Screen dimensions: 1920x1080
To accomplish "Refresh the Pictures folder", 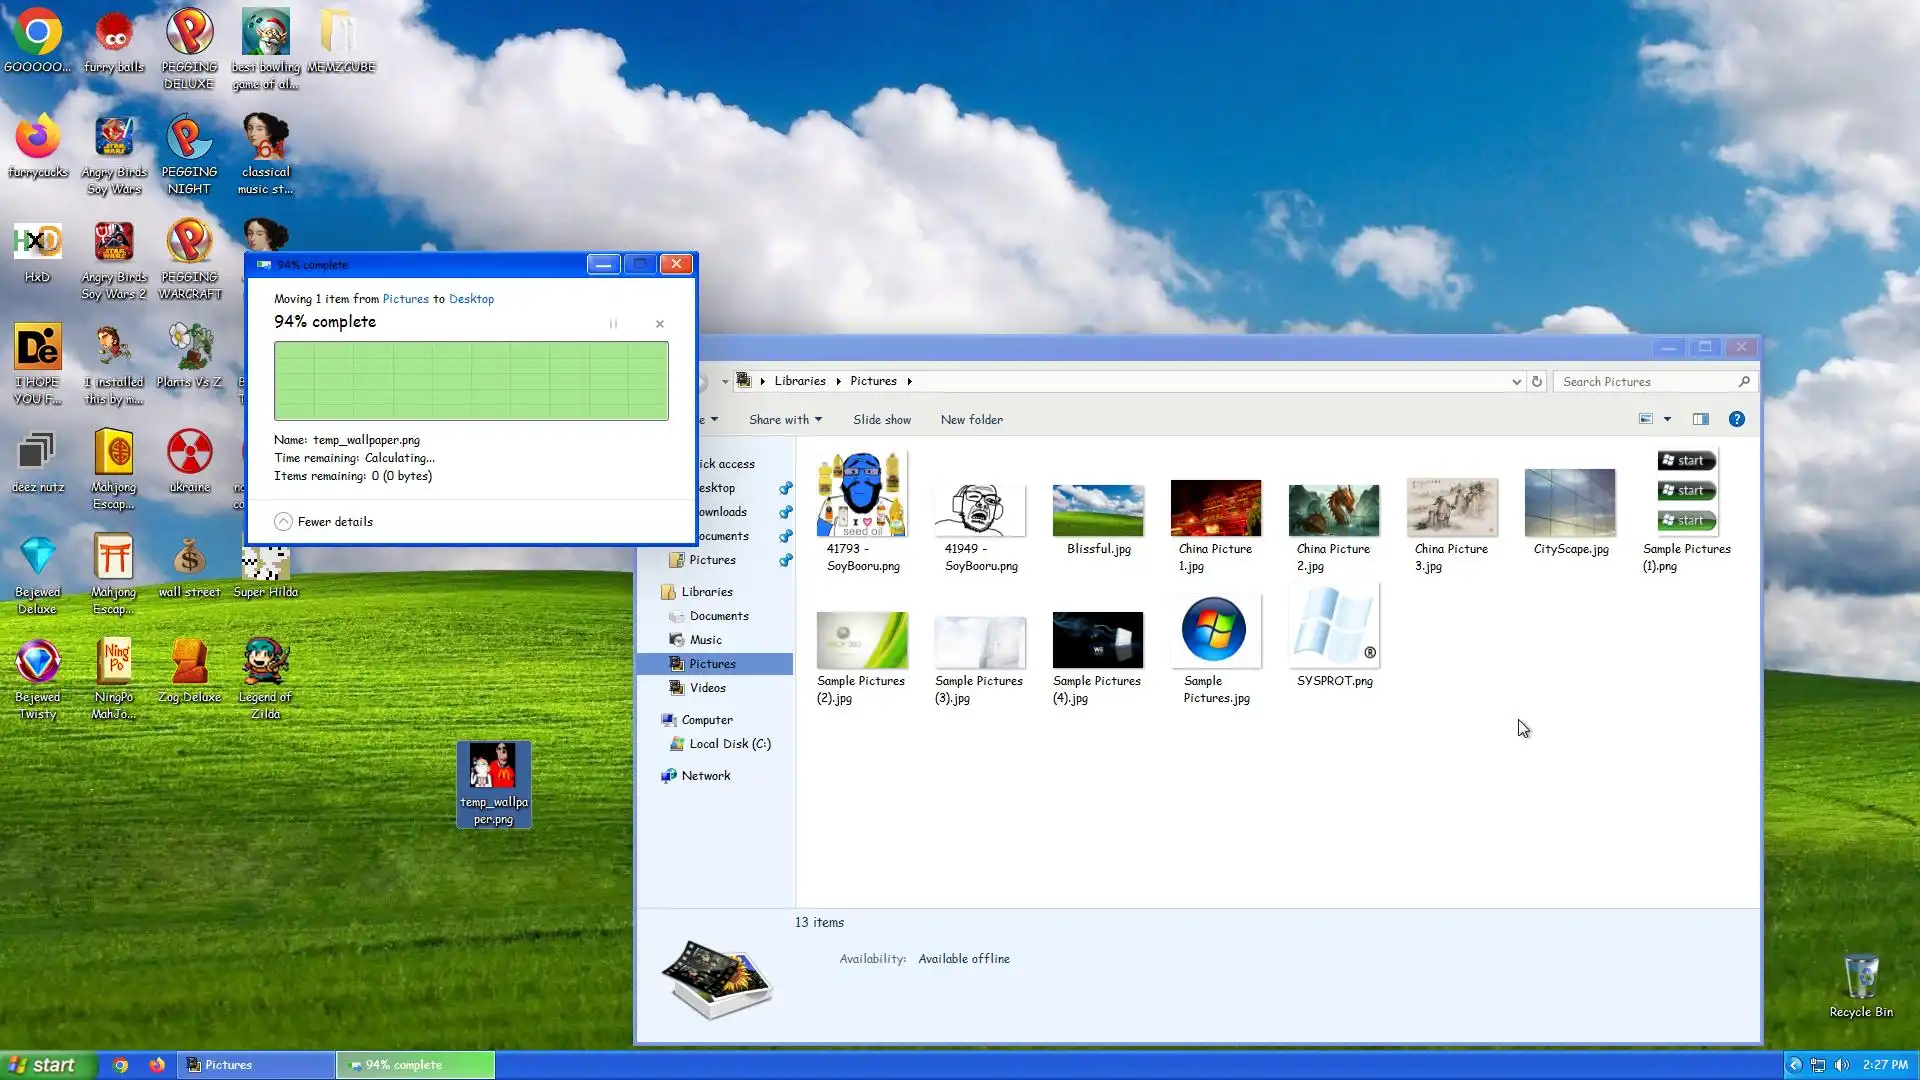I will point(1537,382).
